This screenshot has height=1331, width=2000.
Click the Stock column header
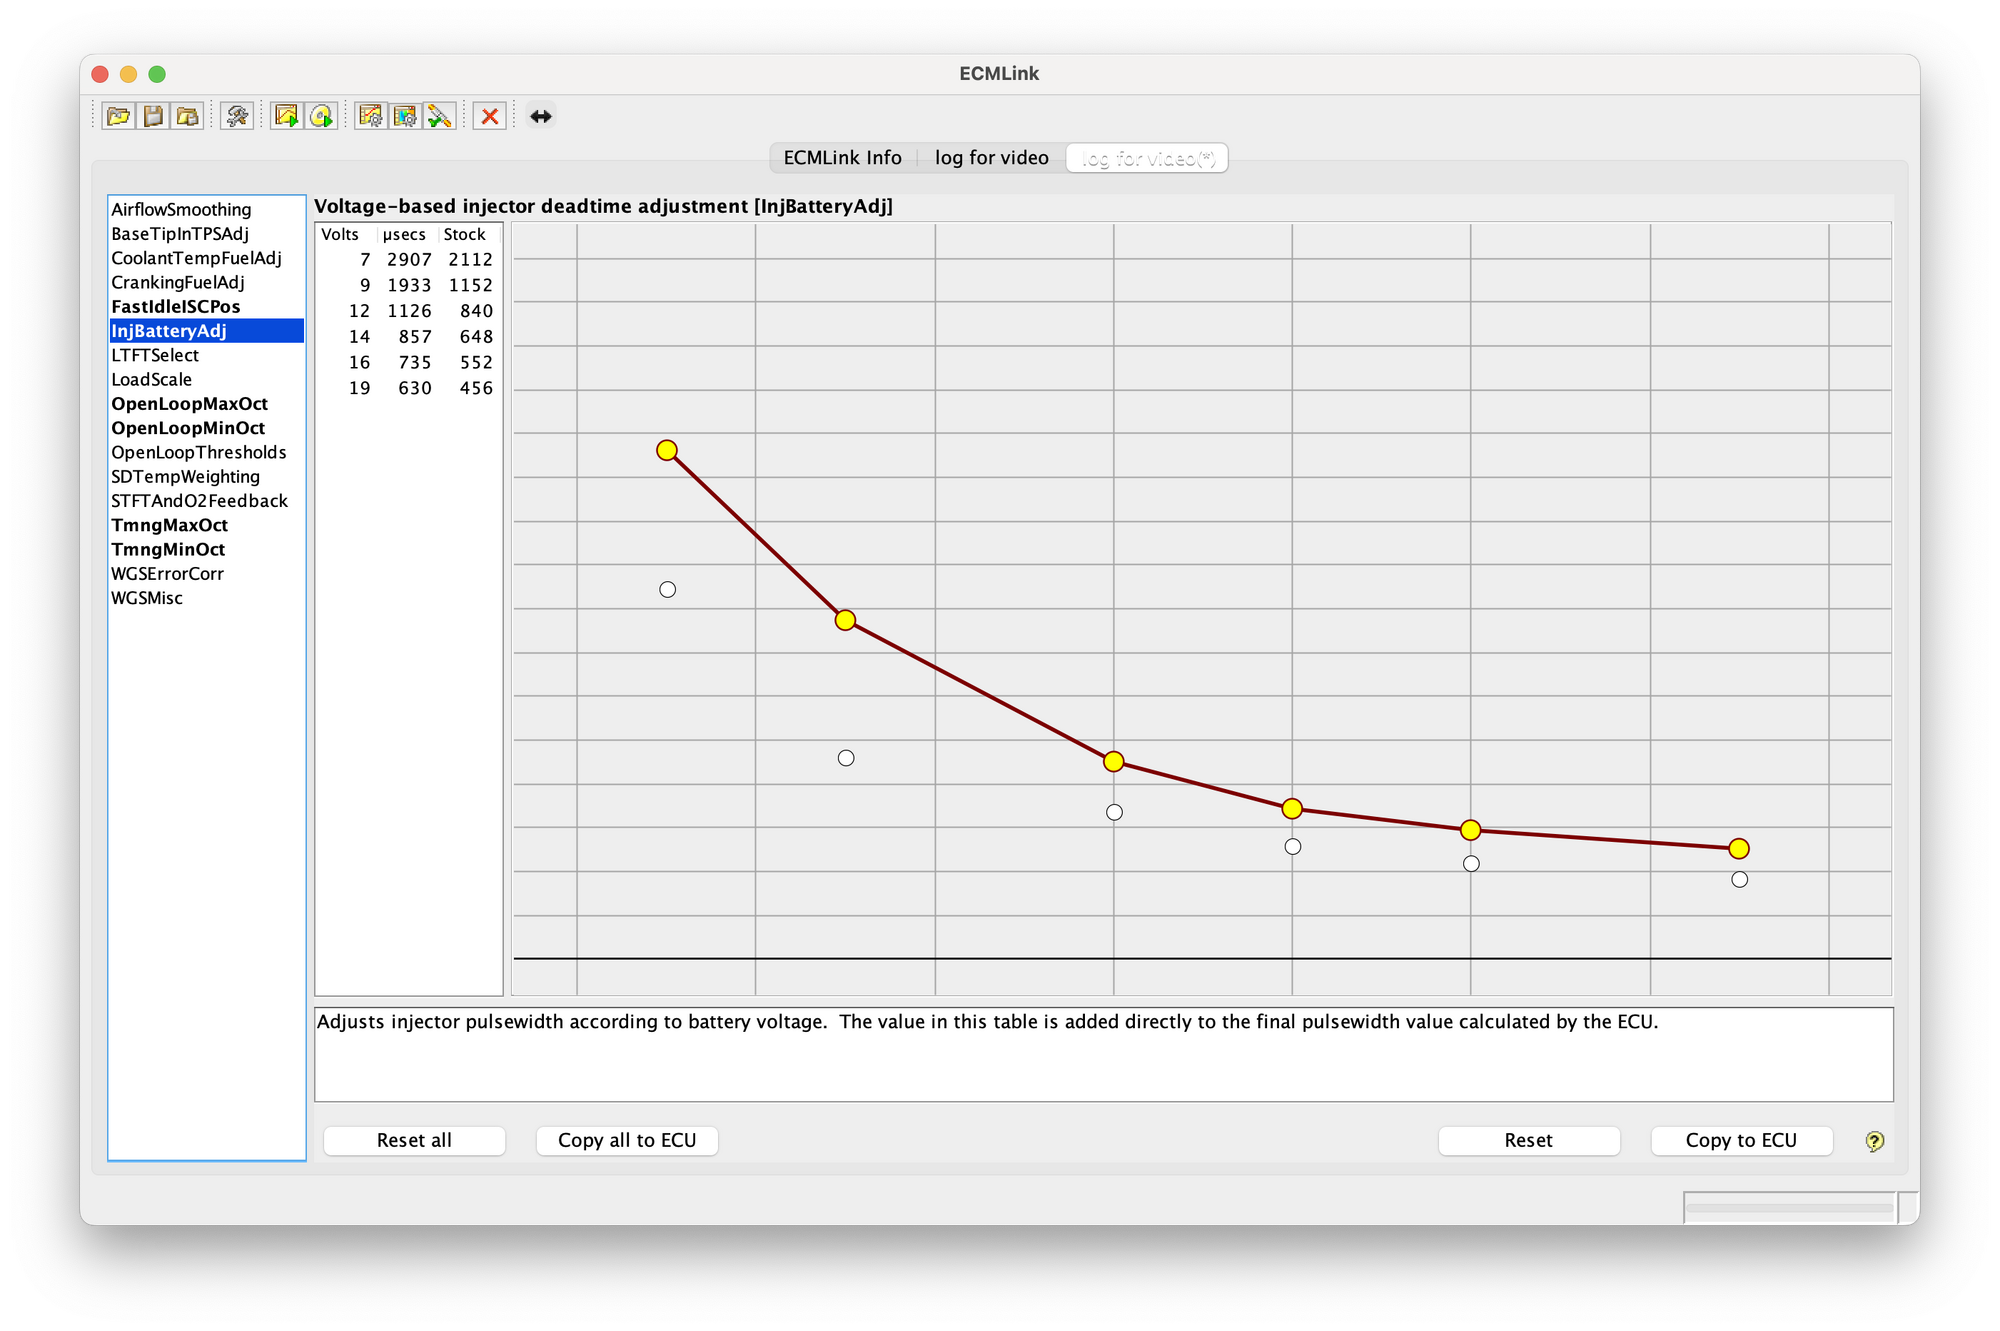tap(469, 234)
